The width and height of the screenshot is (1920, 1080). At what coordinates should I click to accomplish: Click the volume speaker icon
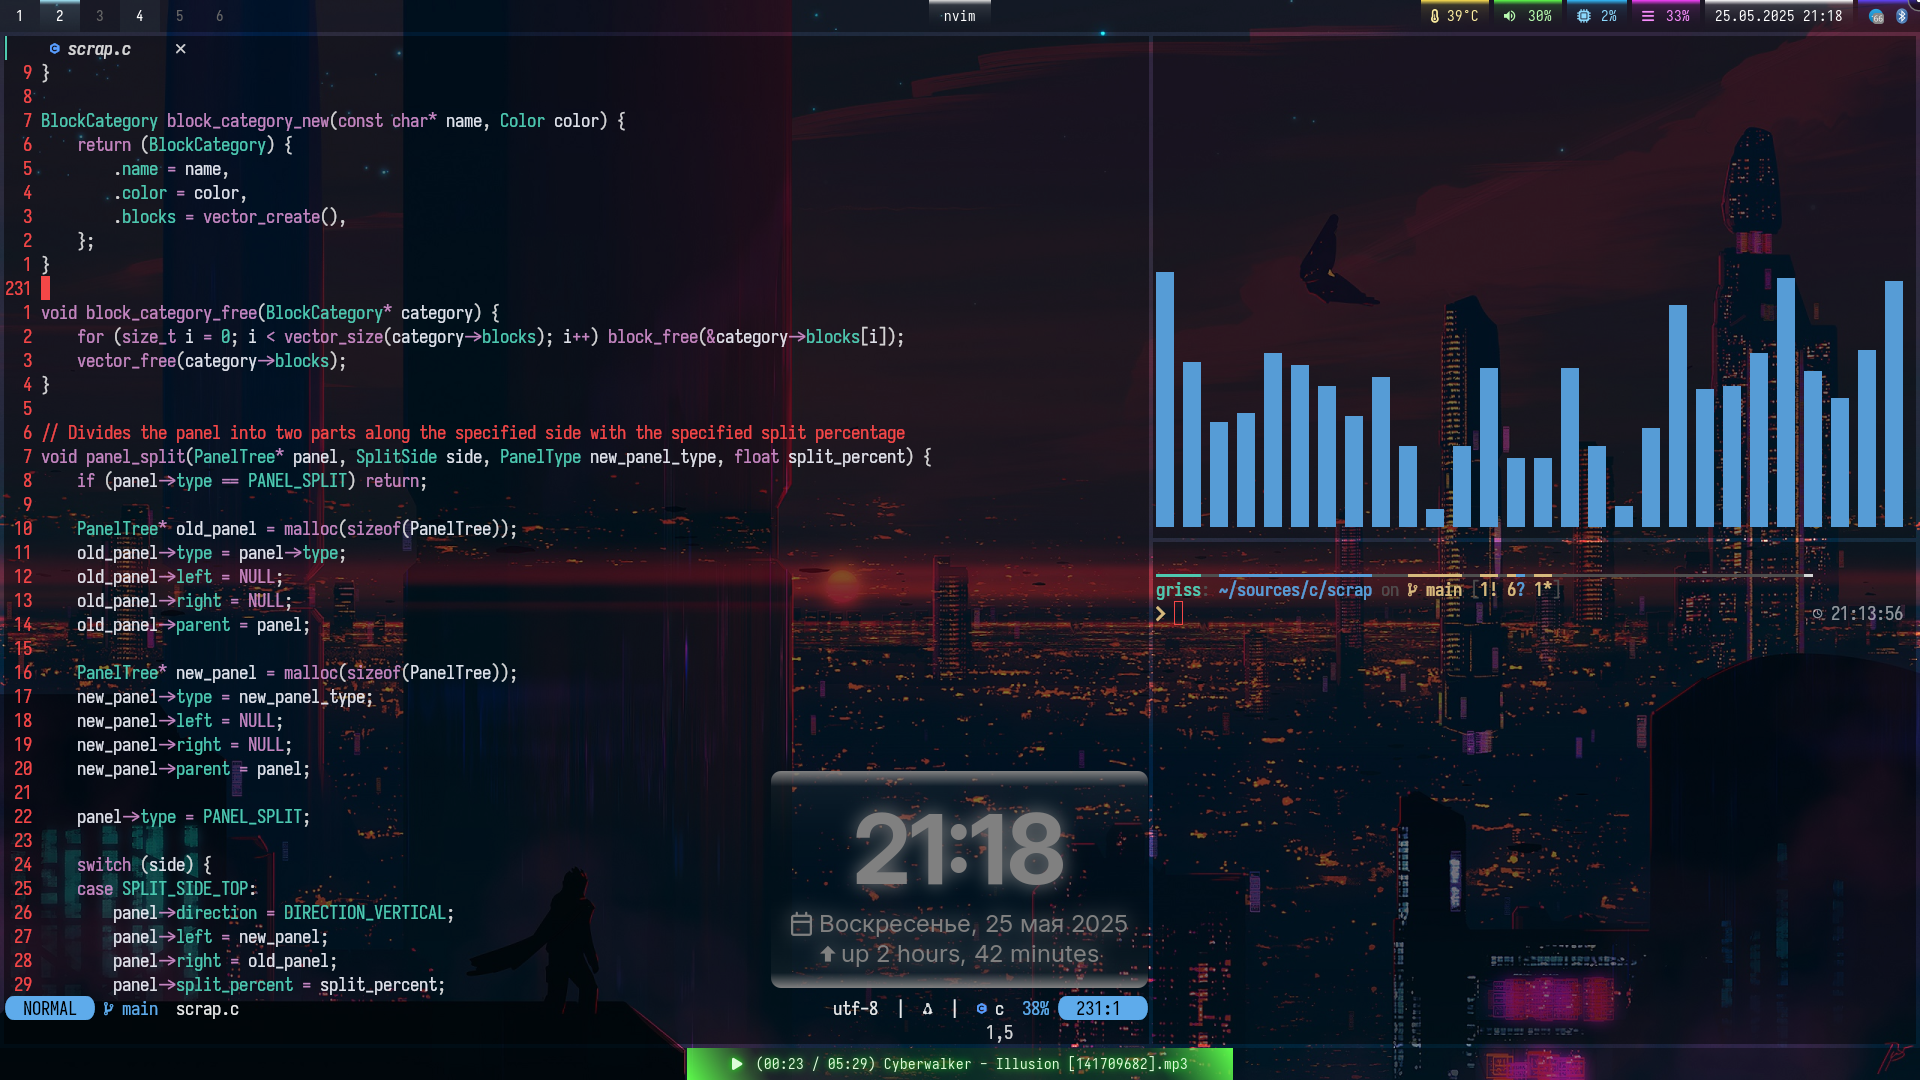pyautogui.click(x=1509, y=16)
